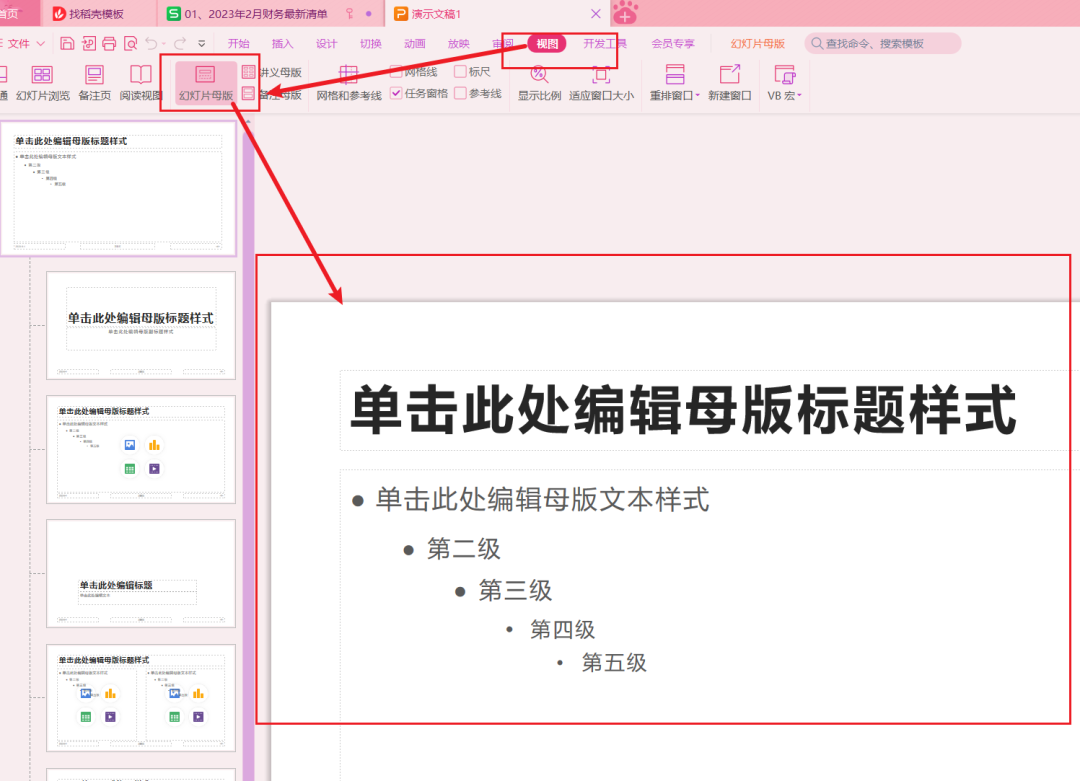Switch to the 插入 ribbon tab
1080x781 pixels.
(x=282, y=43)
